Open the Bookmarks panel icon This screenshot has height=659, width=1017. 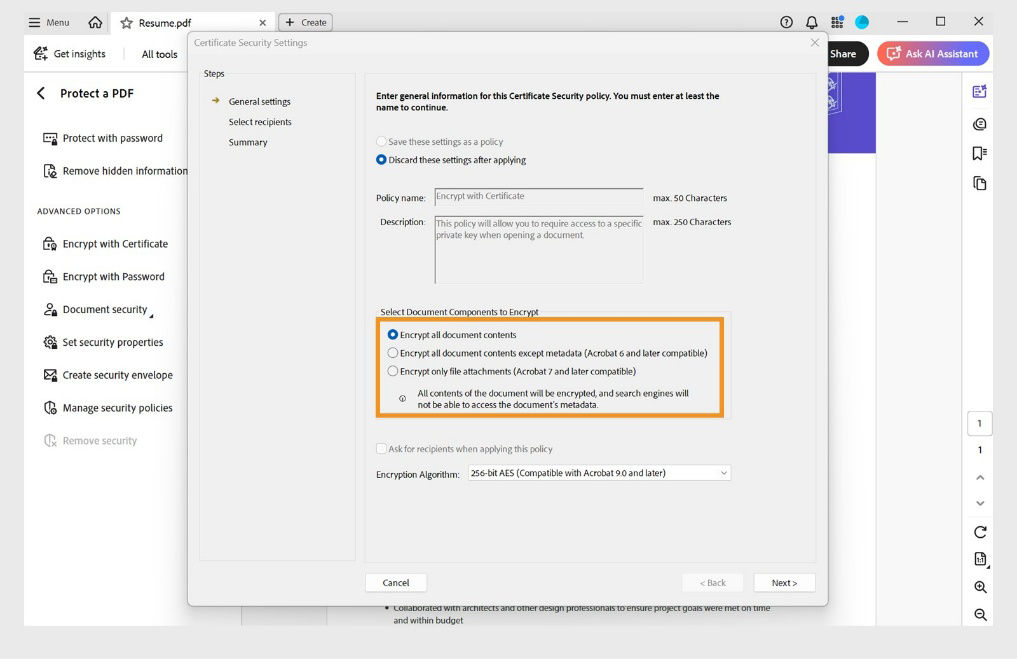coord(979,153)
